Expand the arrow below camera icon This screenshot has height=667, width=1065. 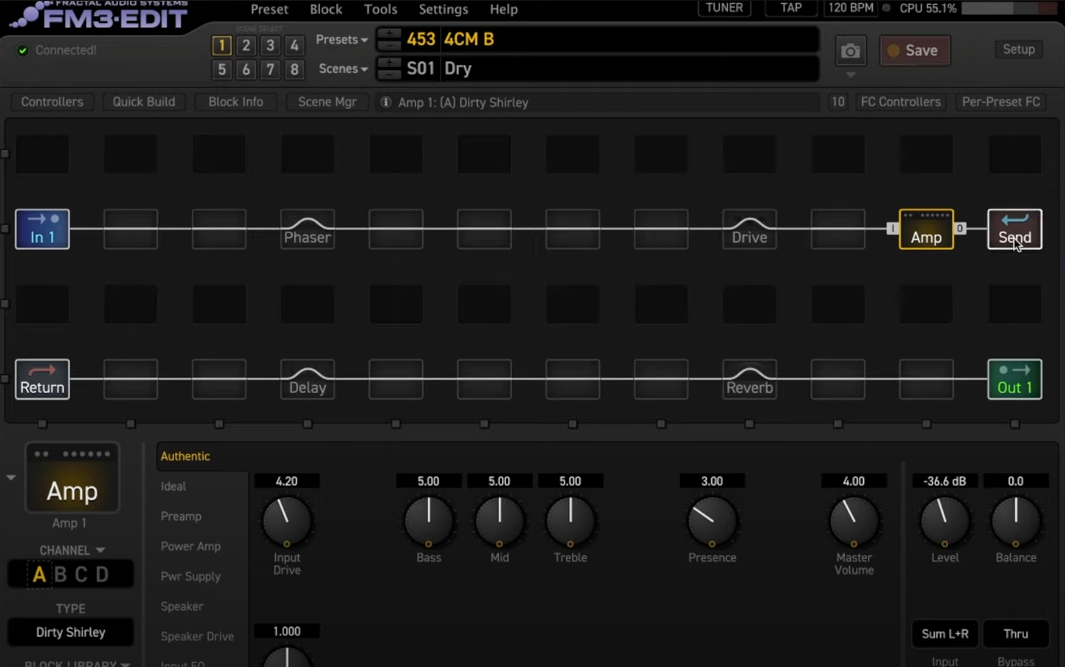(x=850, y=74)
